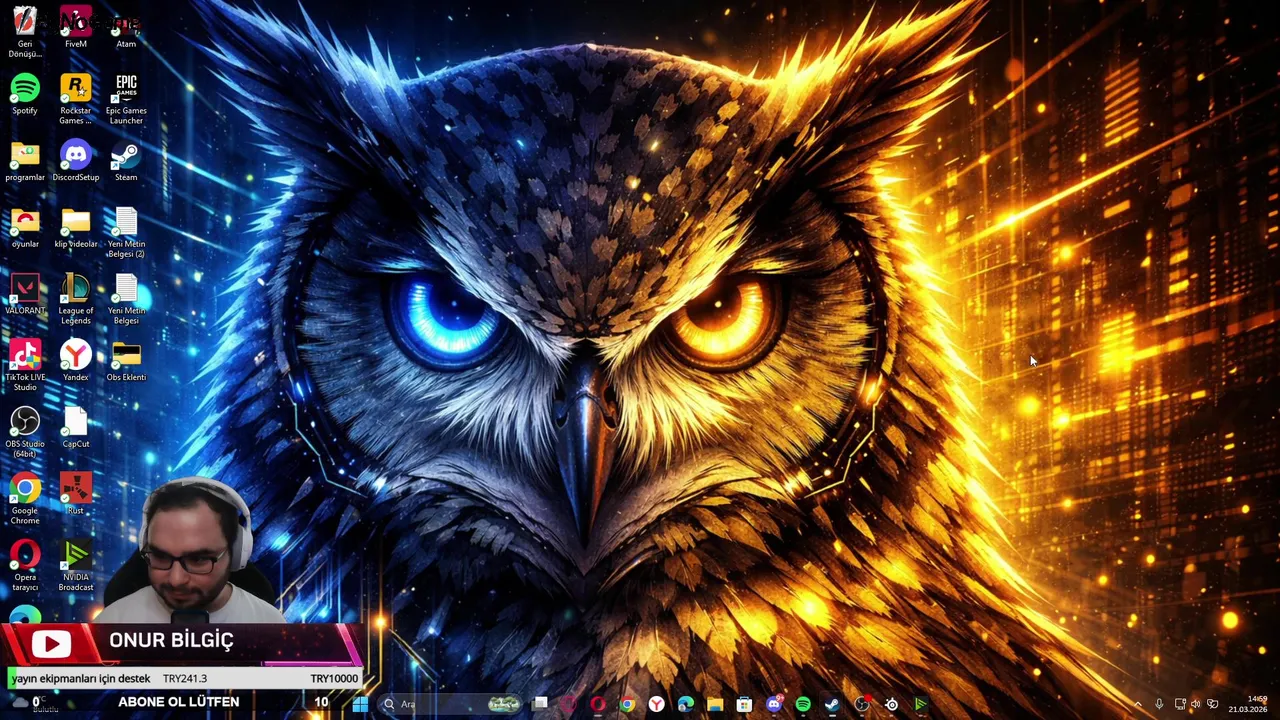Open SteelSeries app from the taskbar

coord(891,704)
